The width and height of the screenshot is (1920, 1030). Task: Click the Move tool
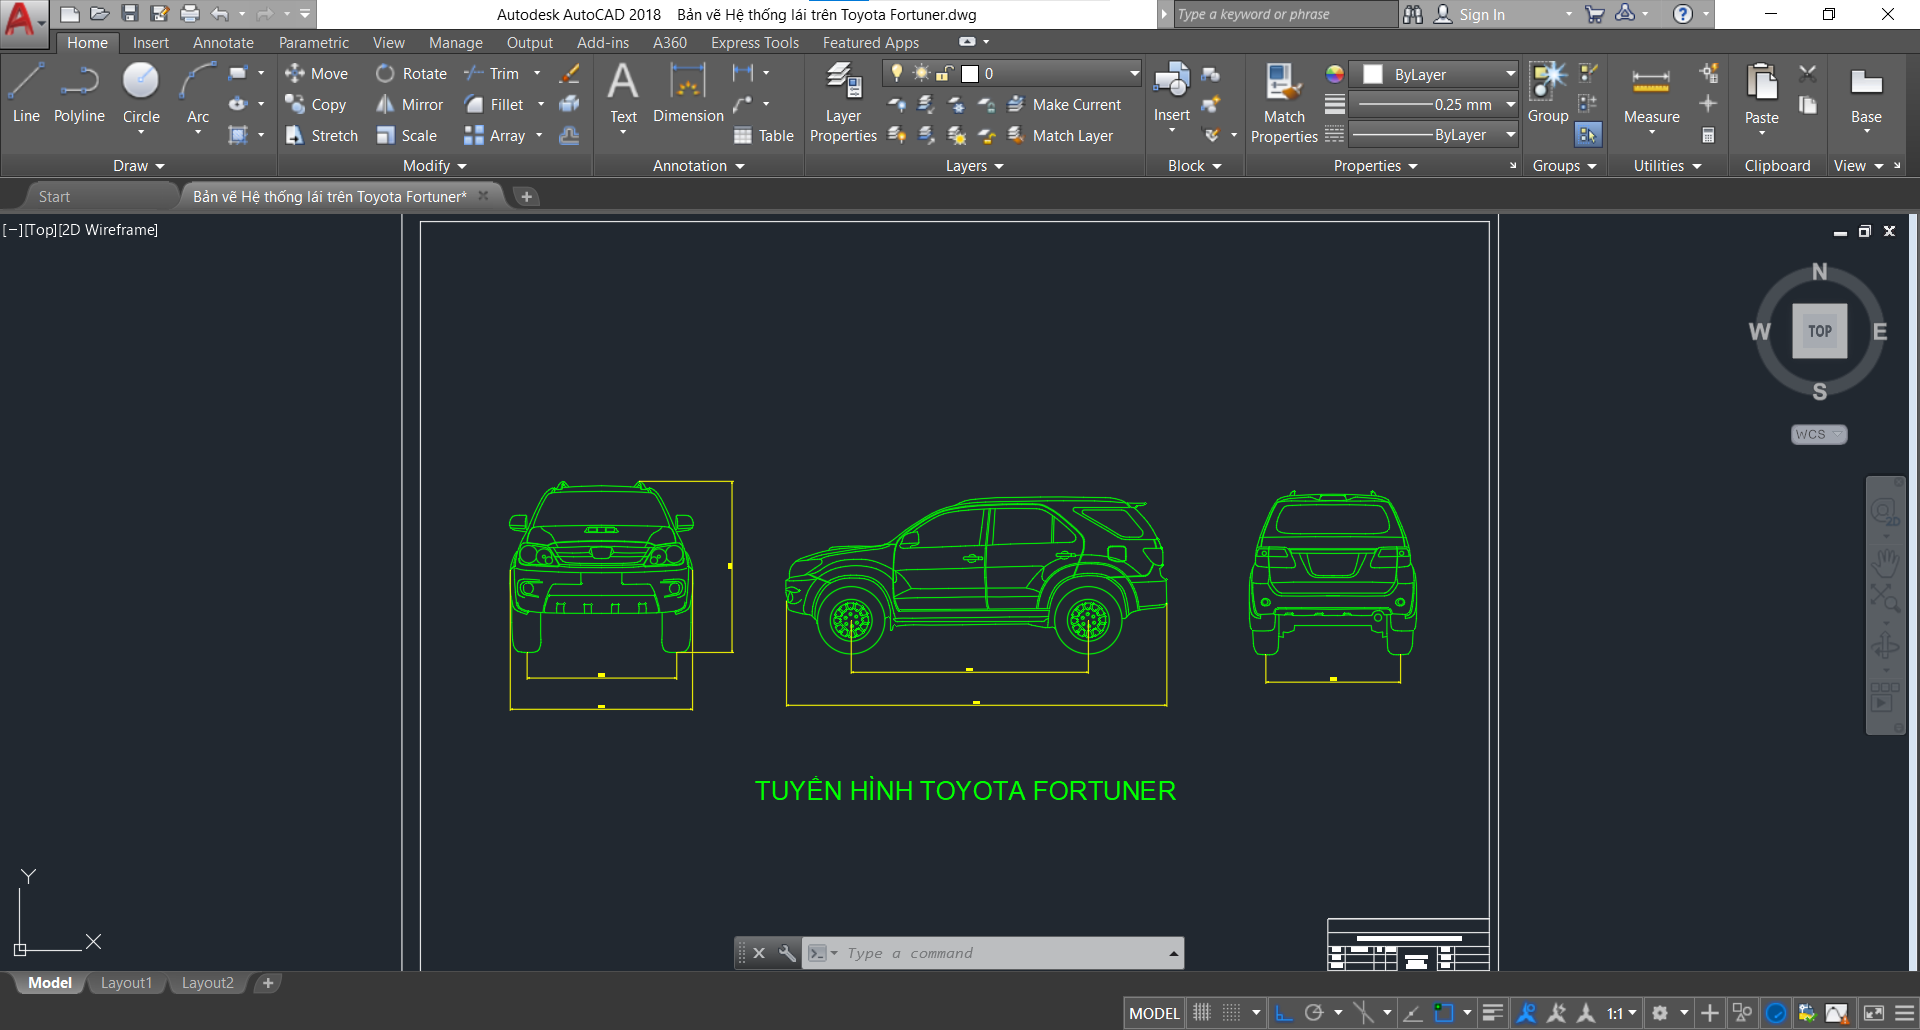tap(317, 74)
